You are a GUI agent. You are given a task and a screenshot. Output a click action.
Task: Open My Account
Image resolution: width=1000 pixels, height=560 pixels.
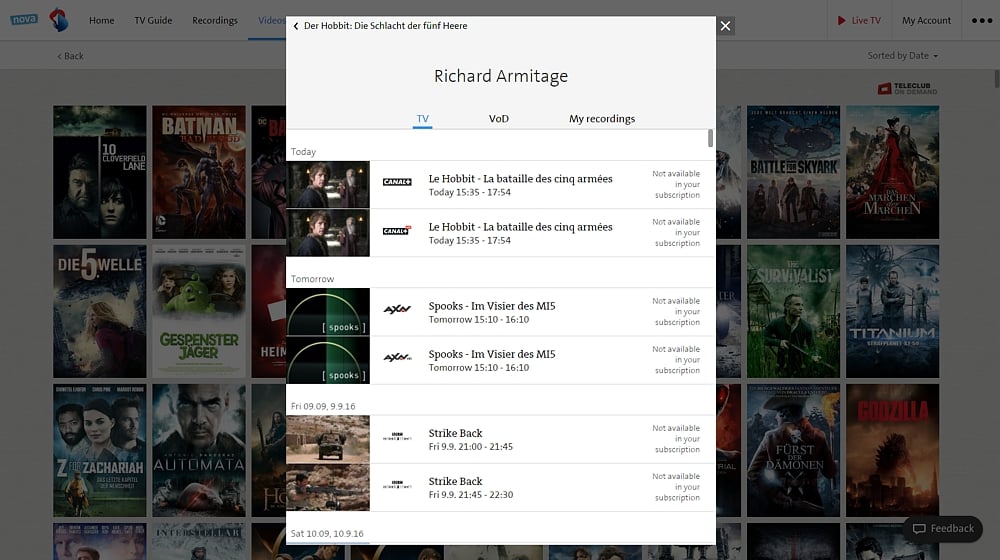click(926, 20)
